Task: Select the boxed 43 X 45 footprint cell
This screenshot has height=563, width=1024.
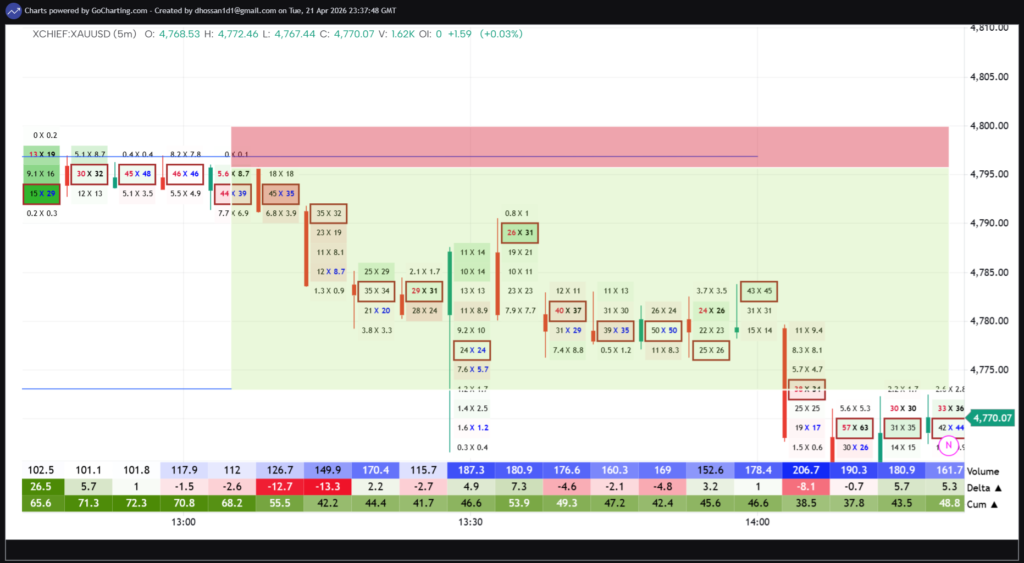Action: click(760, 291)
